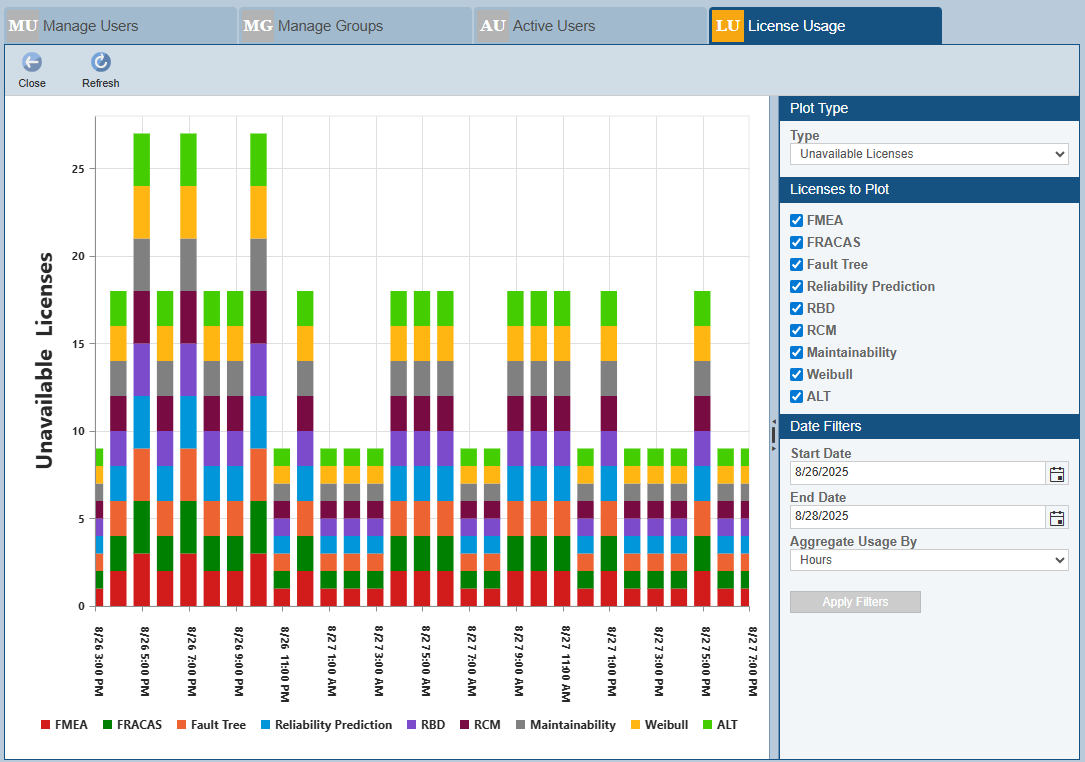Toggle the Weibull license checkbox
1085x762 pixels.
click(x=797, y=375)
